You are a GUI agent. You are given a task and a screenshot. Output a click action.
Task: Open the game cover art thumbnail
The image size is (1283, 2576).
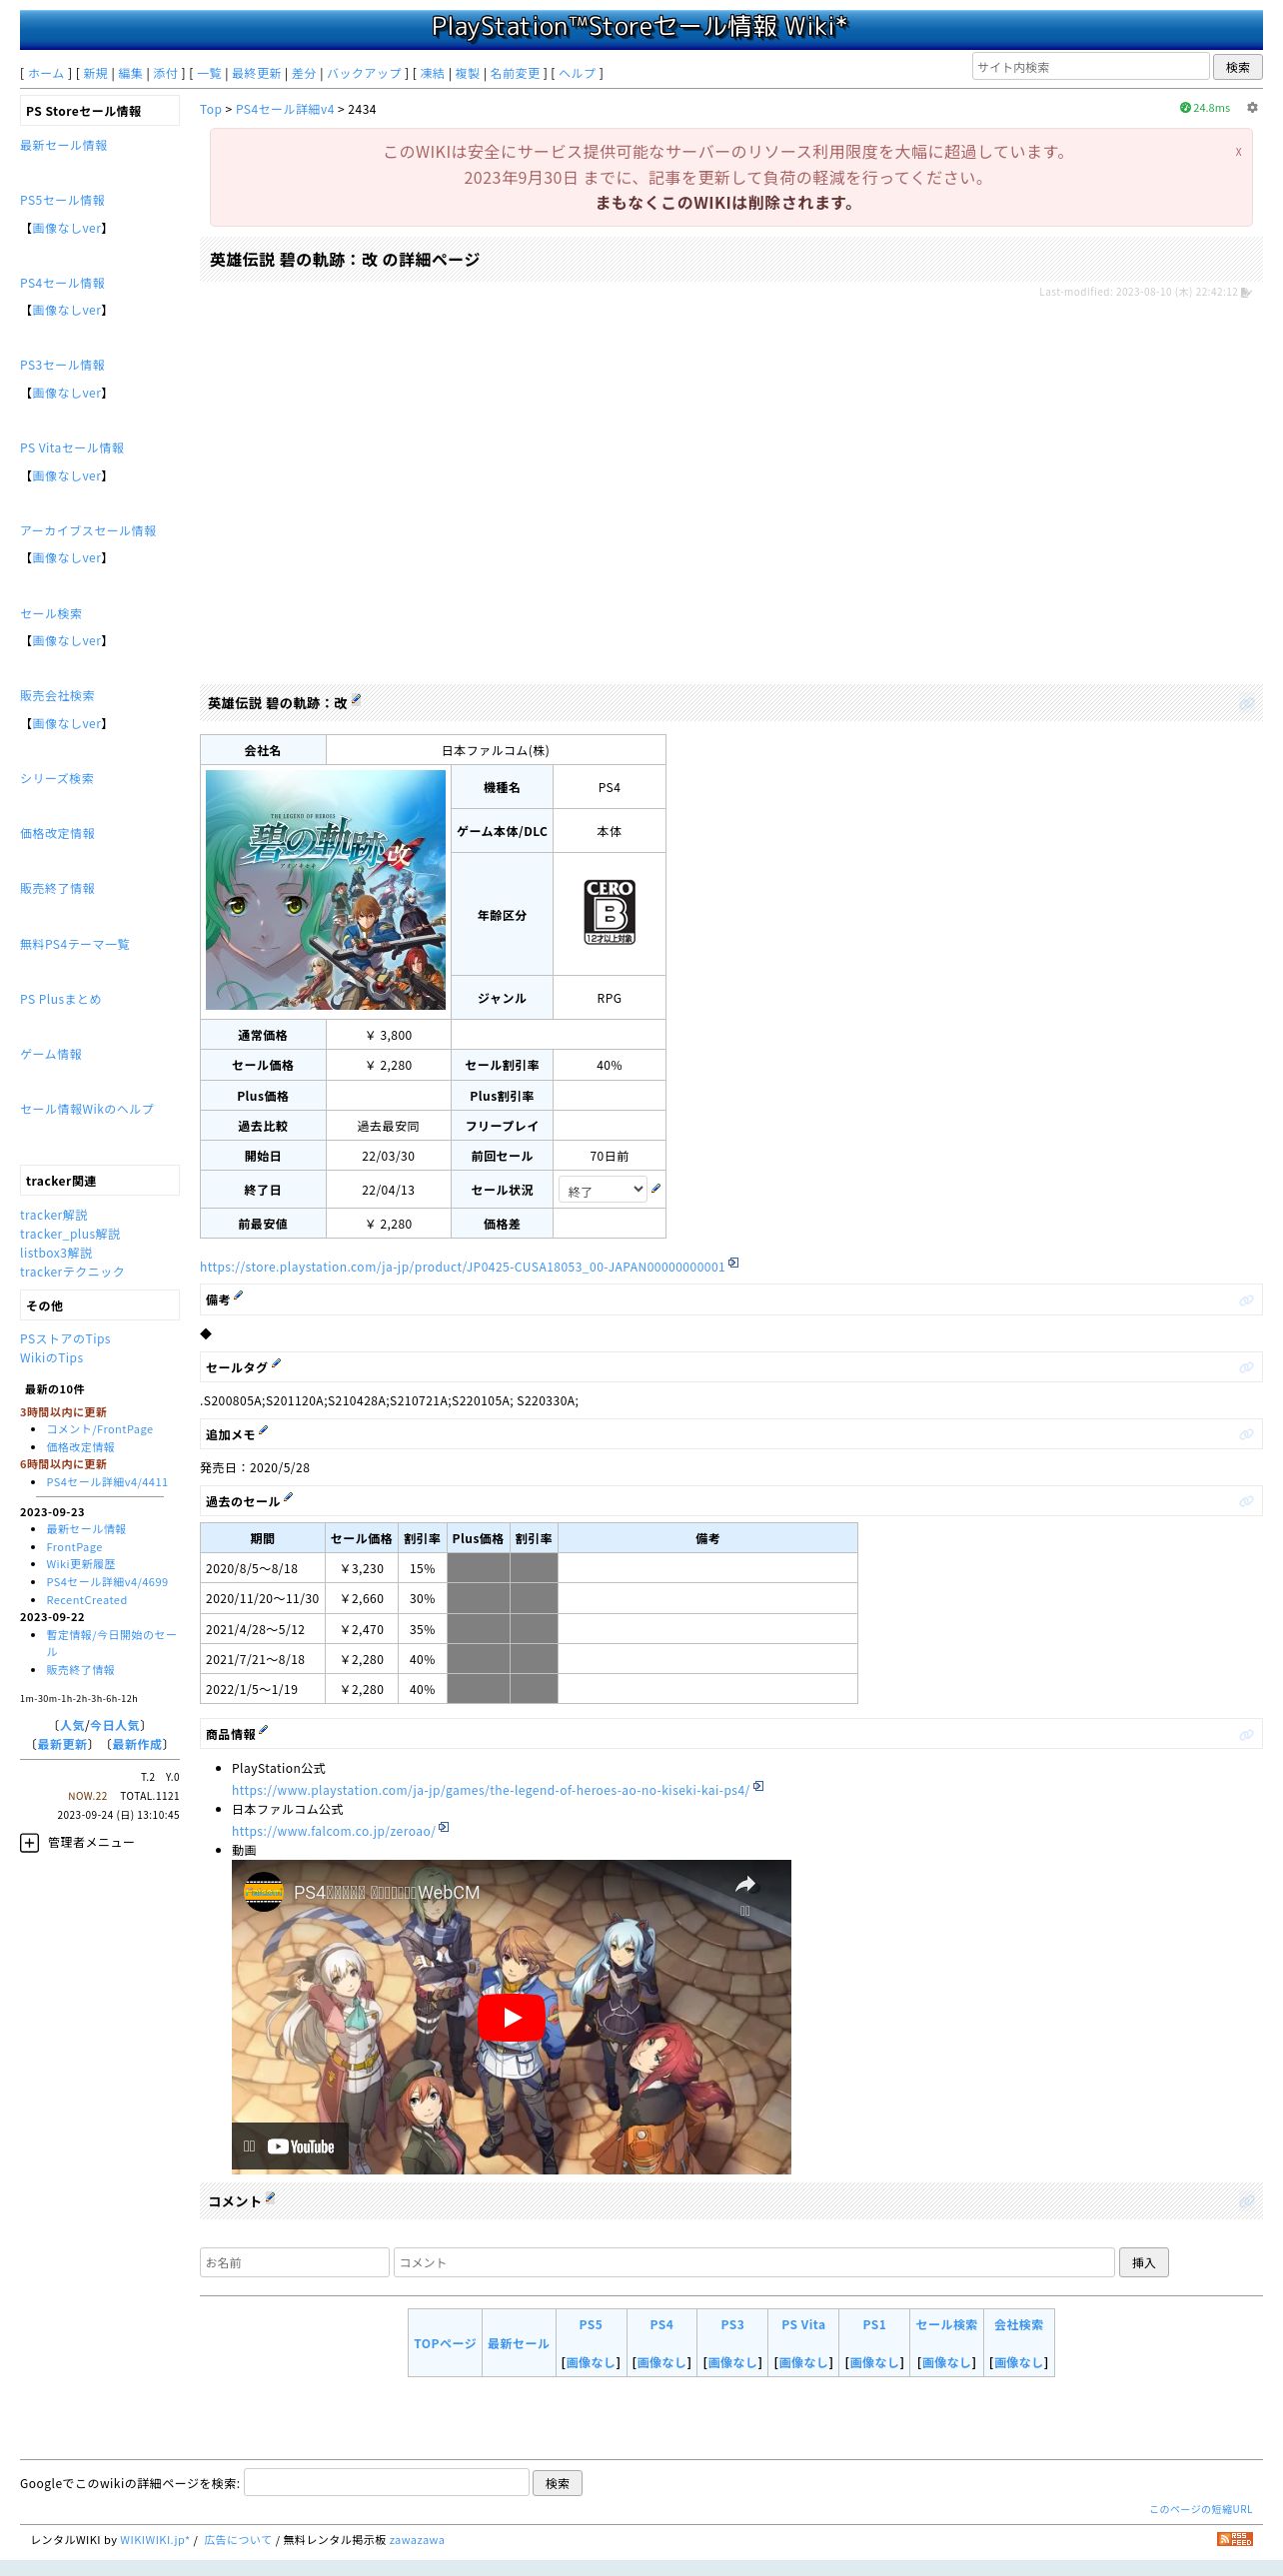click(325, 889)
